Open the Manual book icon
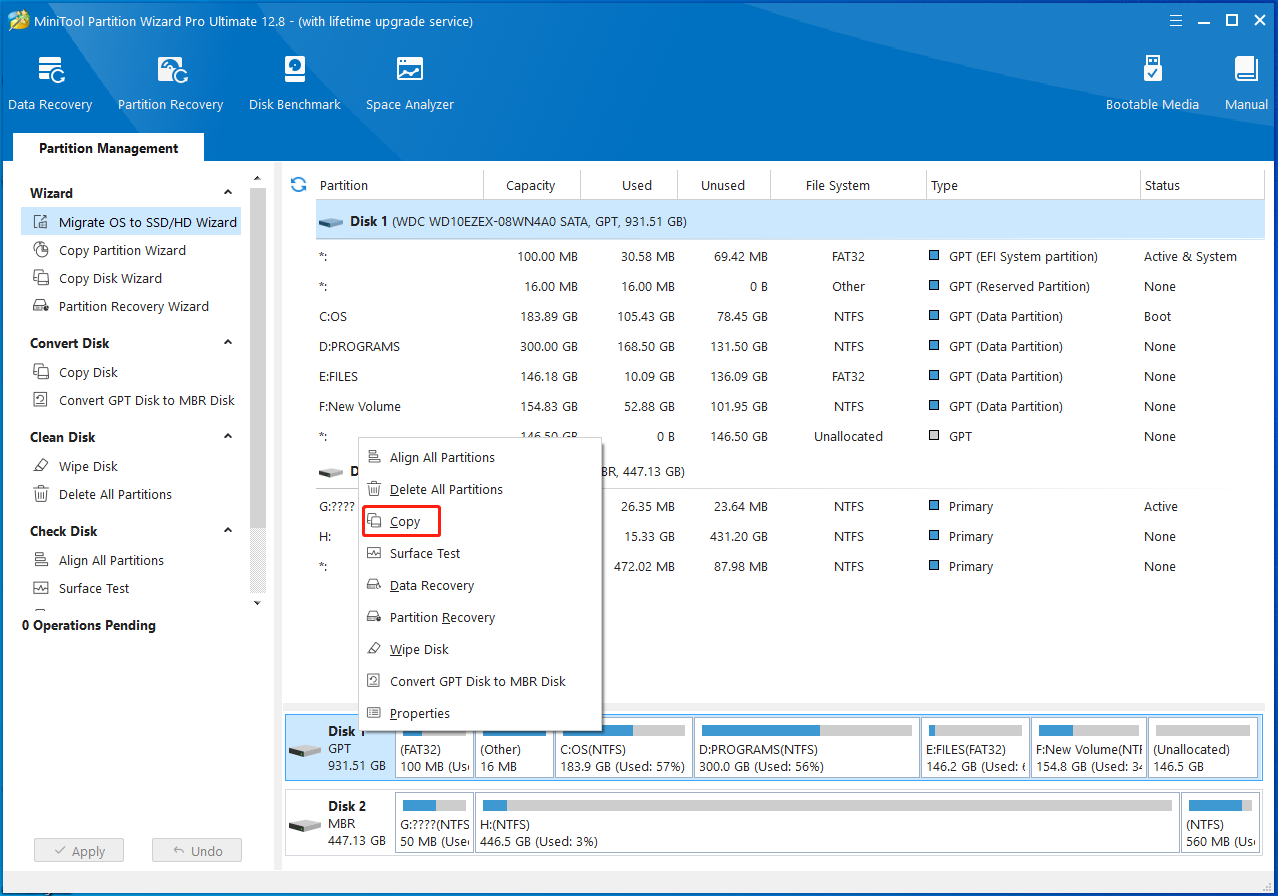This screenshot has height=896, width=1278. [1246, 70]
